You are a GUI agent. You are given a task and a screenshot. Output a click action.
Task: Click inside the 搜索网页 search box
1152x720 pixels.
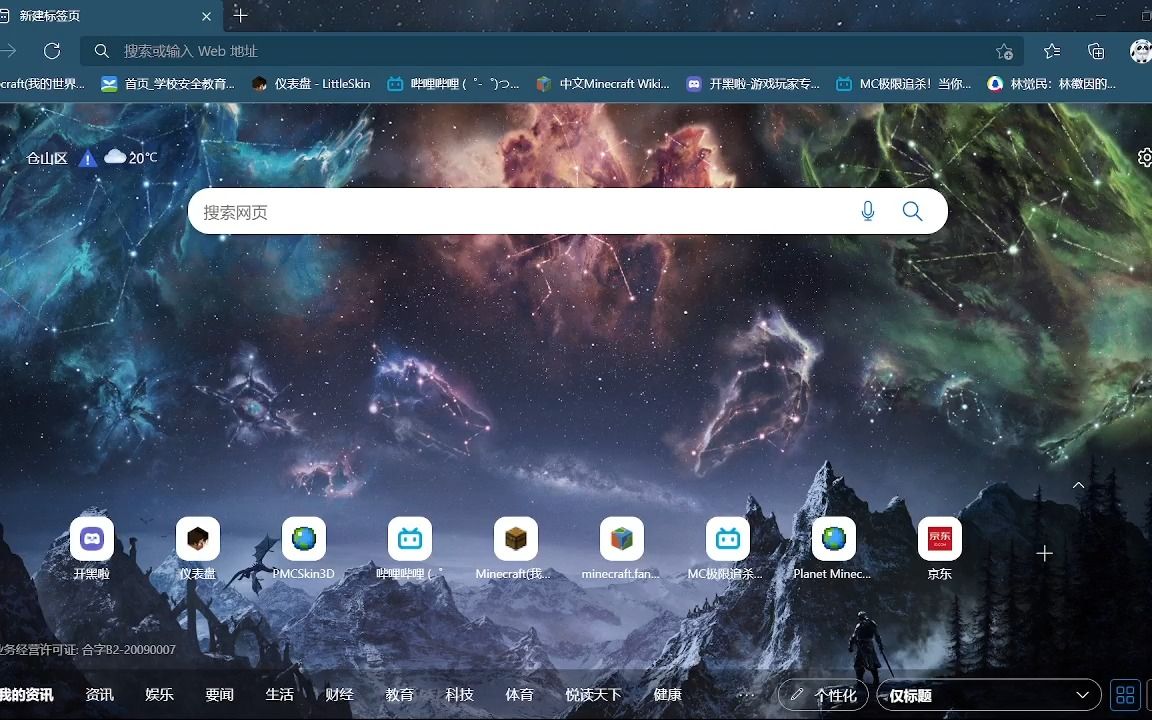450,211
